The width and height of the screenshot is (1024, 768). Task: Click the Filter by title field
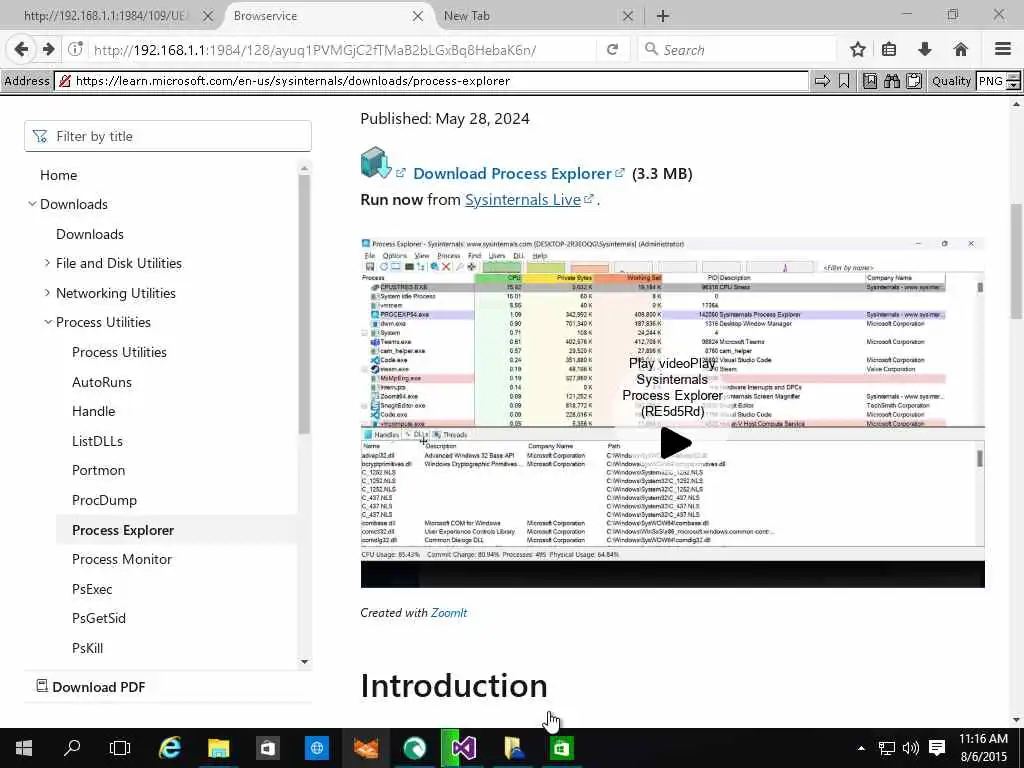[x=168, y=136]
